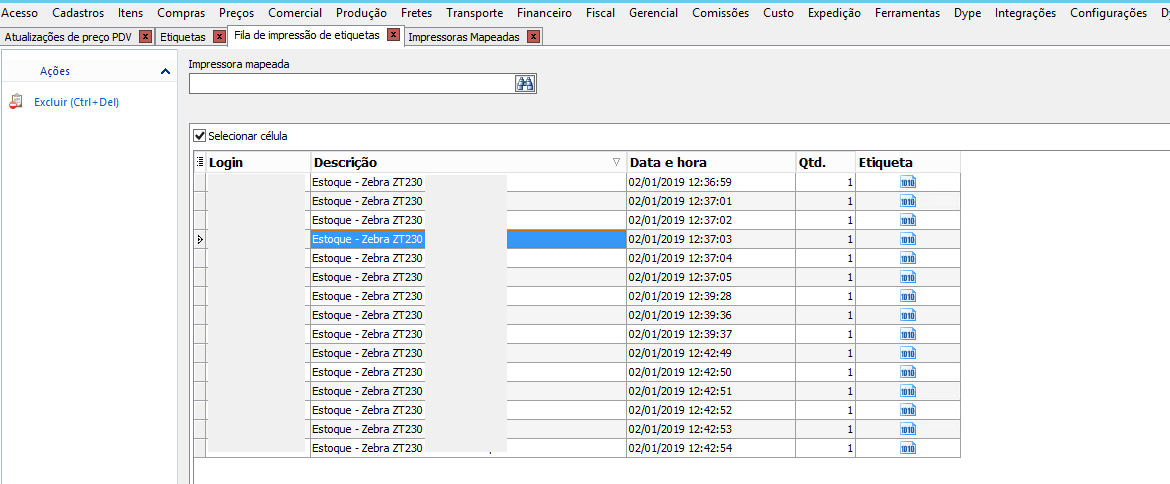
Task: Open the label icon for 12:36:59 row
Action: pos(907,182)
